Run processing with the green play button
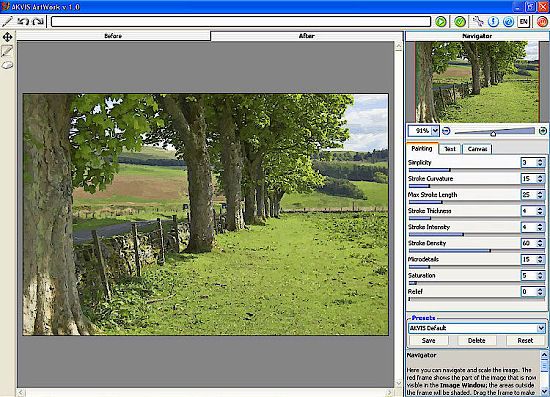This screenshot has width=550, height=397. [x=441, y=22]
